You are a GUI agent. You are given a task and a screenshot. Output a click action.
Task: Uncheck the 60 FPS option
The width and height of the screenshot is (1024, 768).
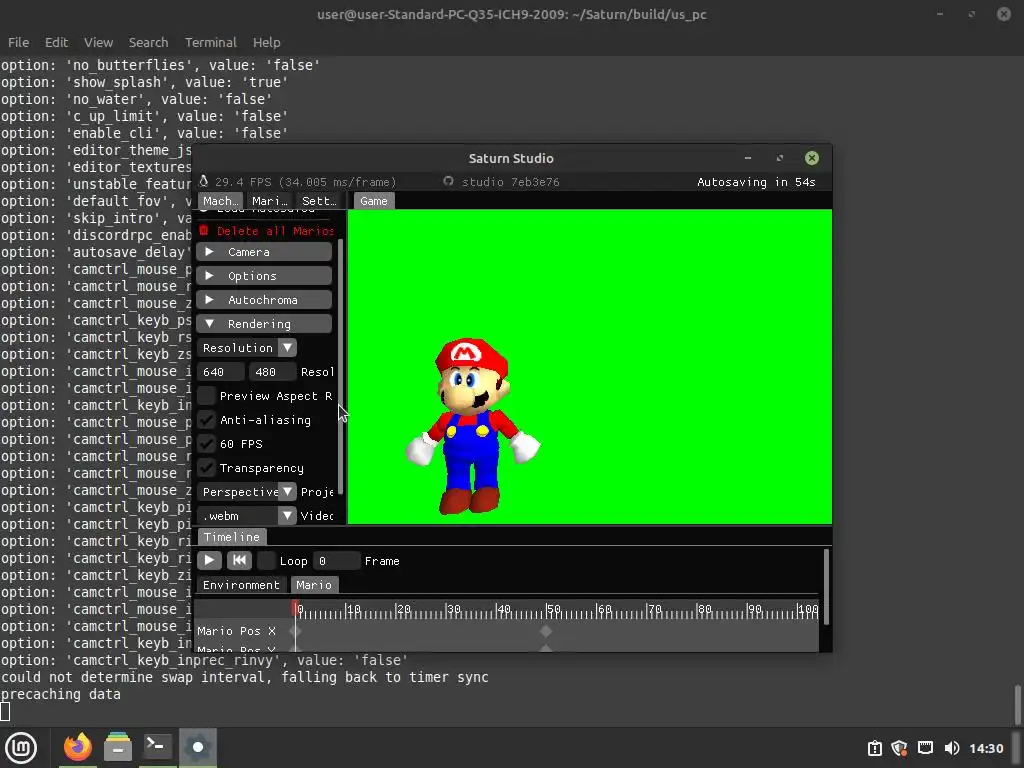(206, 444)
